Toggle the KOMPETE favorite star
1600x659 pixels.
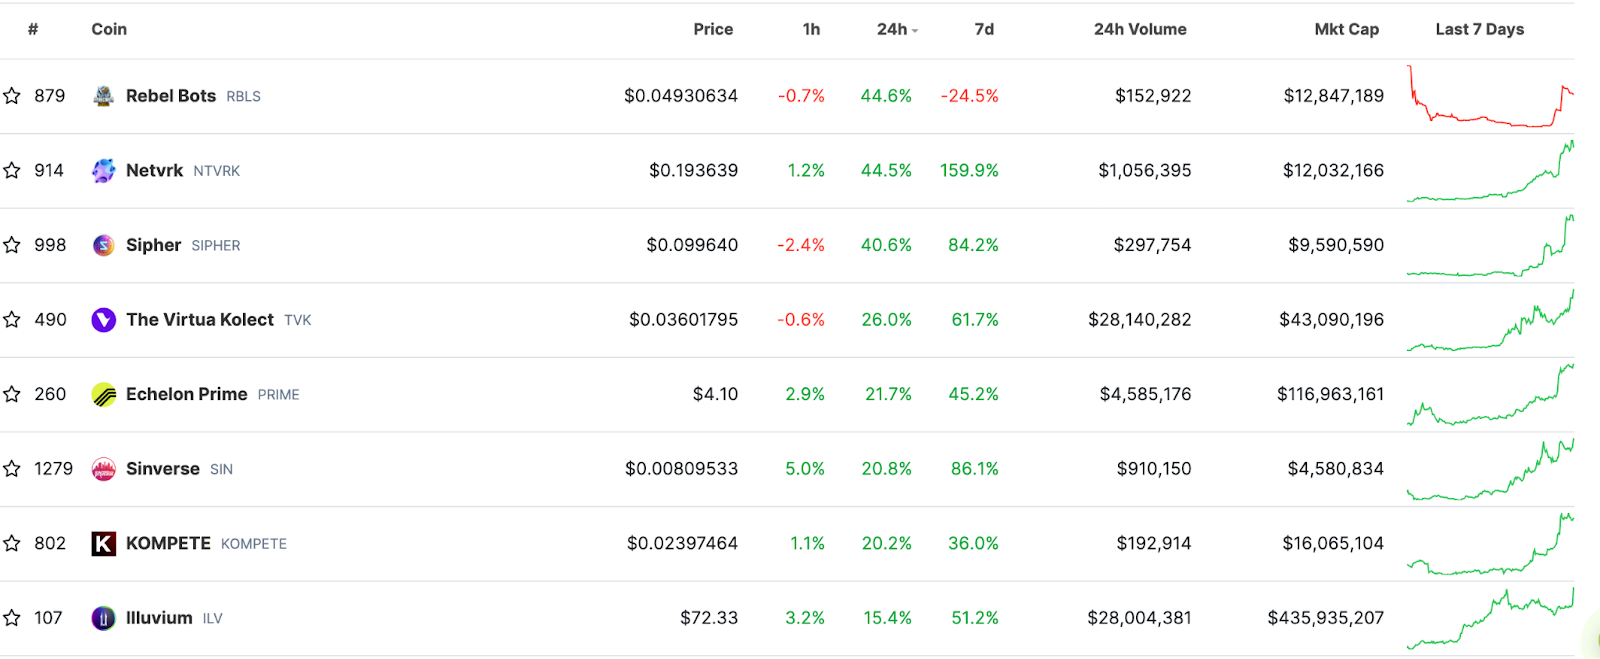click(12, 544)
